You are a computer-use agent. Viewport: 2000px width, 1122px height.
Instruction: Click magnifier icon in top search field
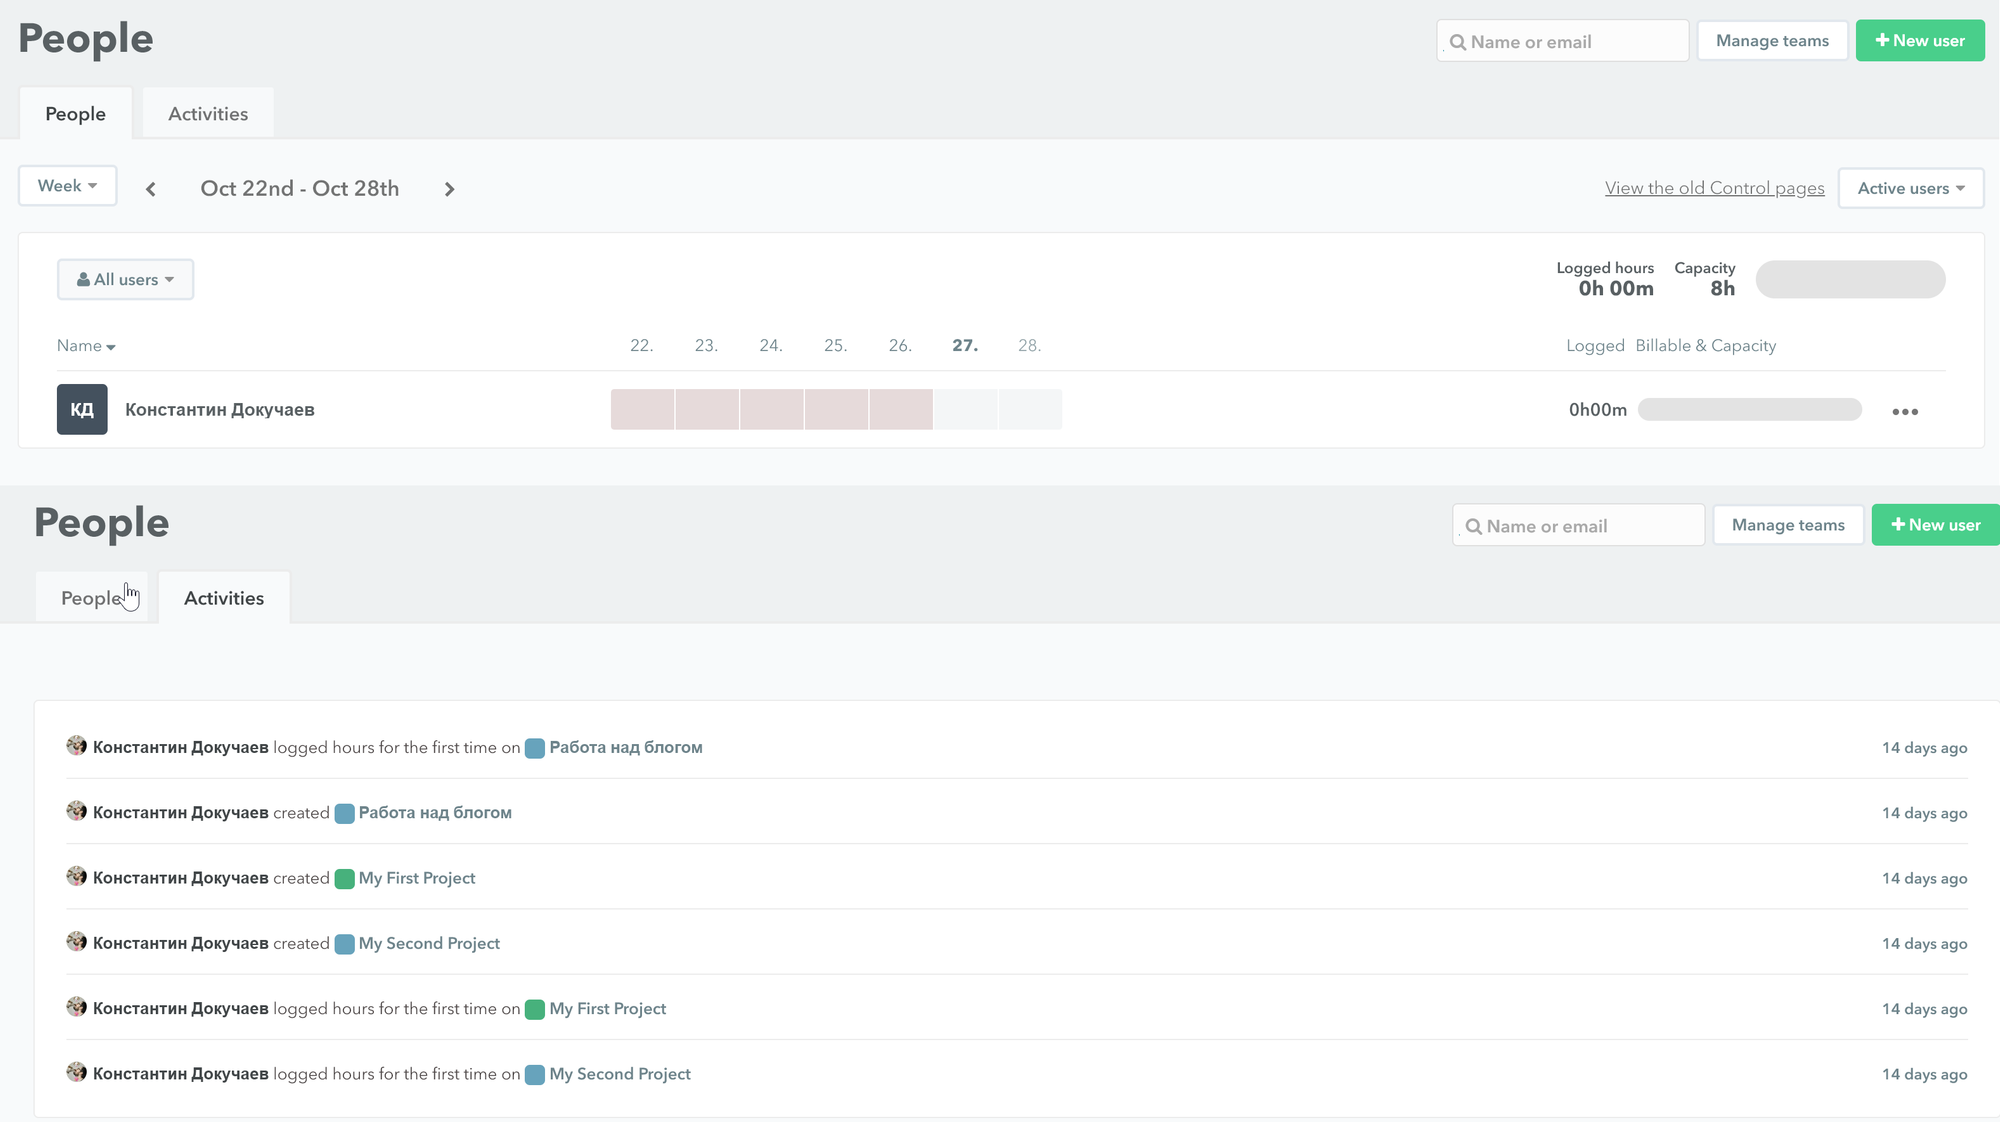click(x=1458, y=42)
